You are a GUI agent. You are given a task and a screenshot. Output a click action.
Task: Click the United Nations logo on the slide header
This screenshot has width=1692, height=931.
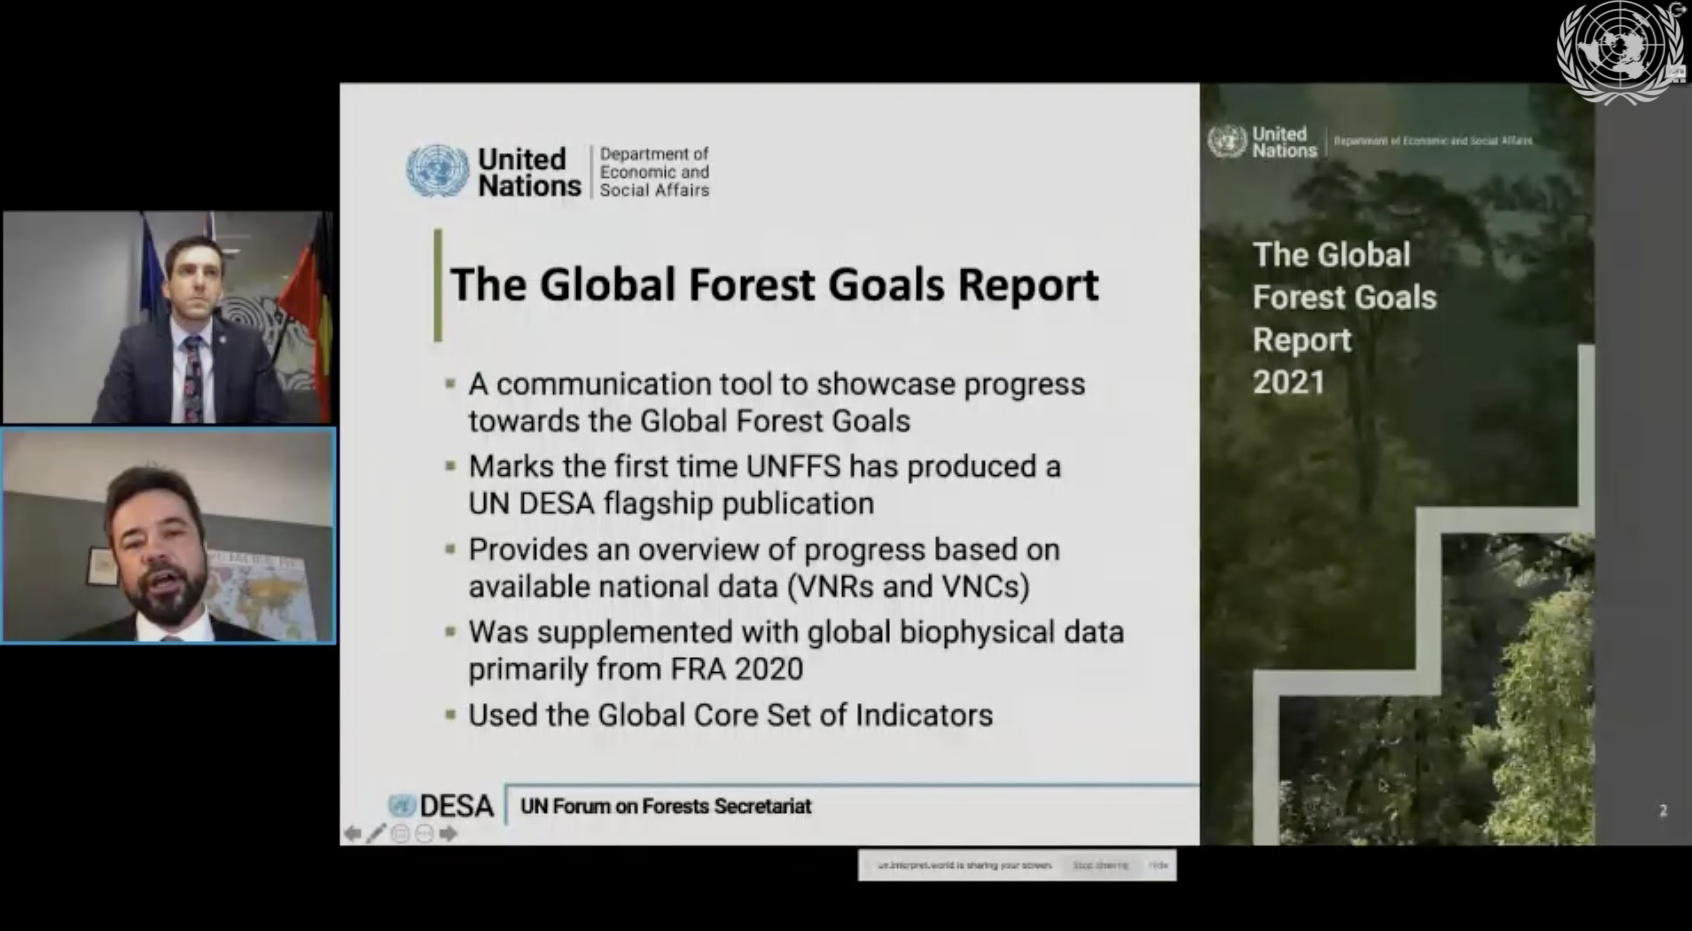[x=494, y=172]
